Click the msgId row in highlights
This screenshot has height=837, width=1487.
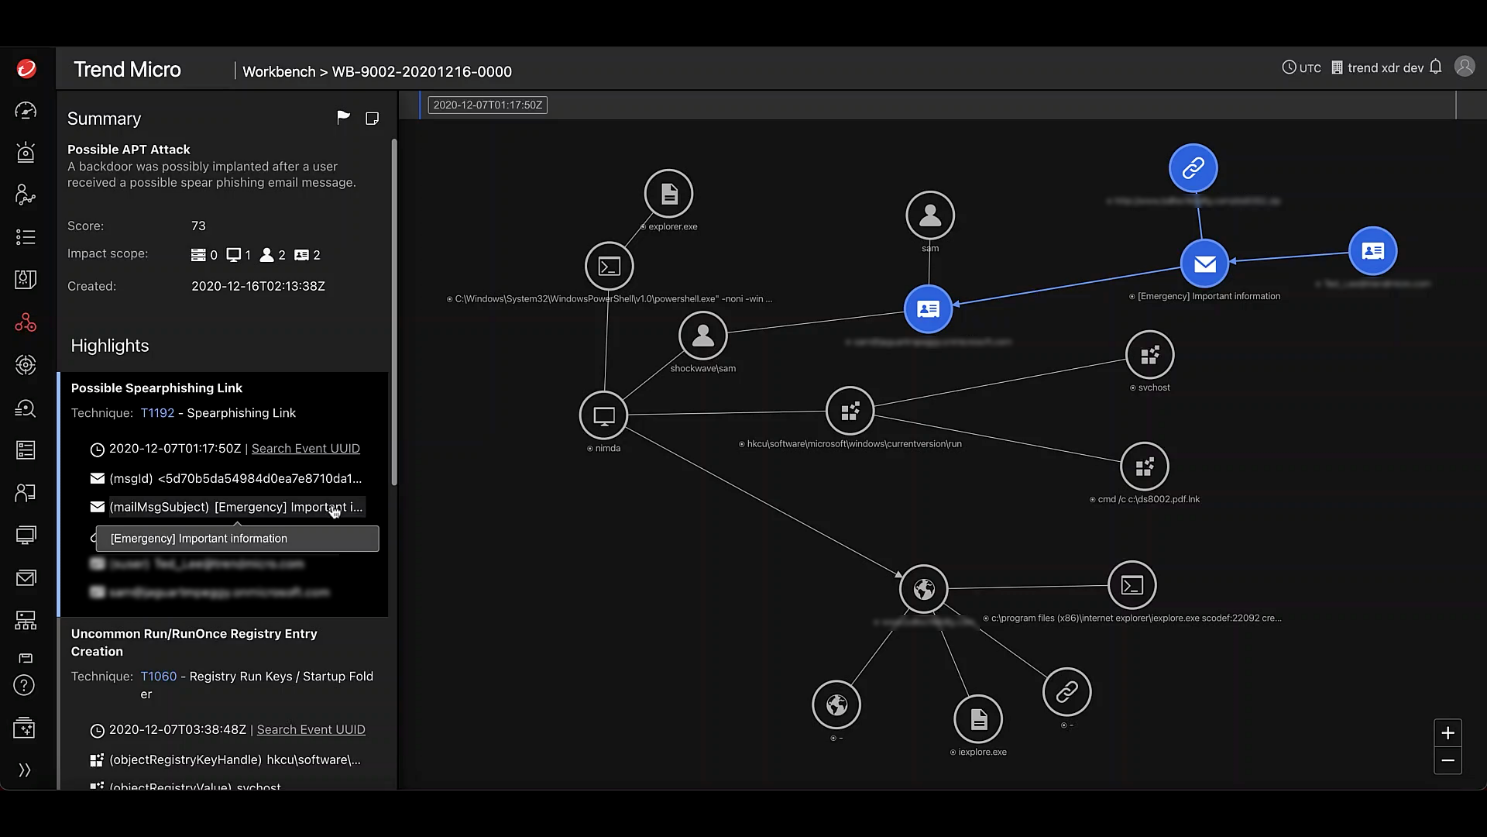227,479
